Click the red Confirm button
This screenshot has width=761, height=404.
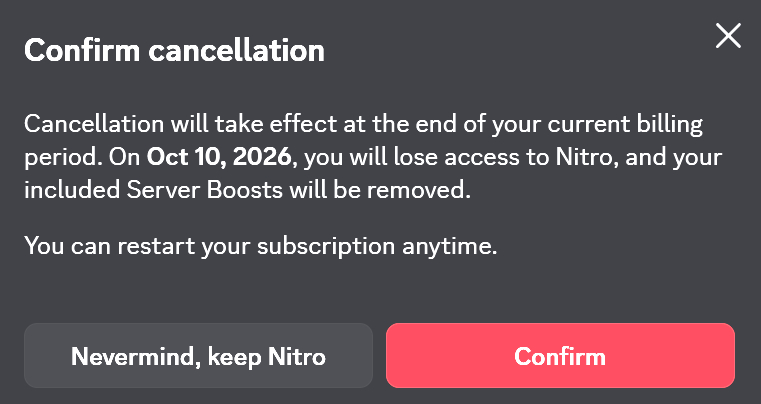pyautogui.click(x=560, y=355)
